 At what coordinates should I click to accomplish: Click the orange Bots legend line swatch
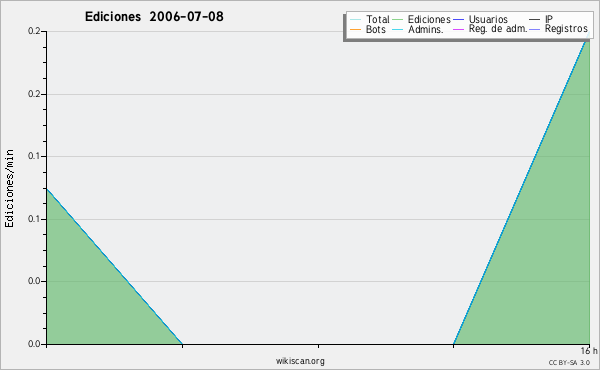coord(355,29)
